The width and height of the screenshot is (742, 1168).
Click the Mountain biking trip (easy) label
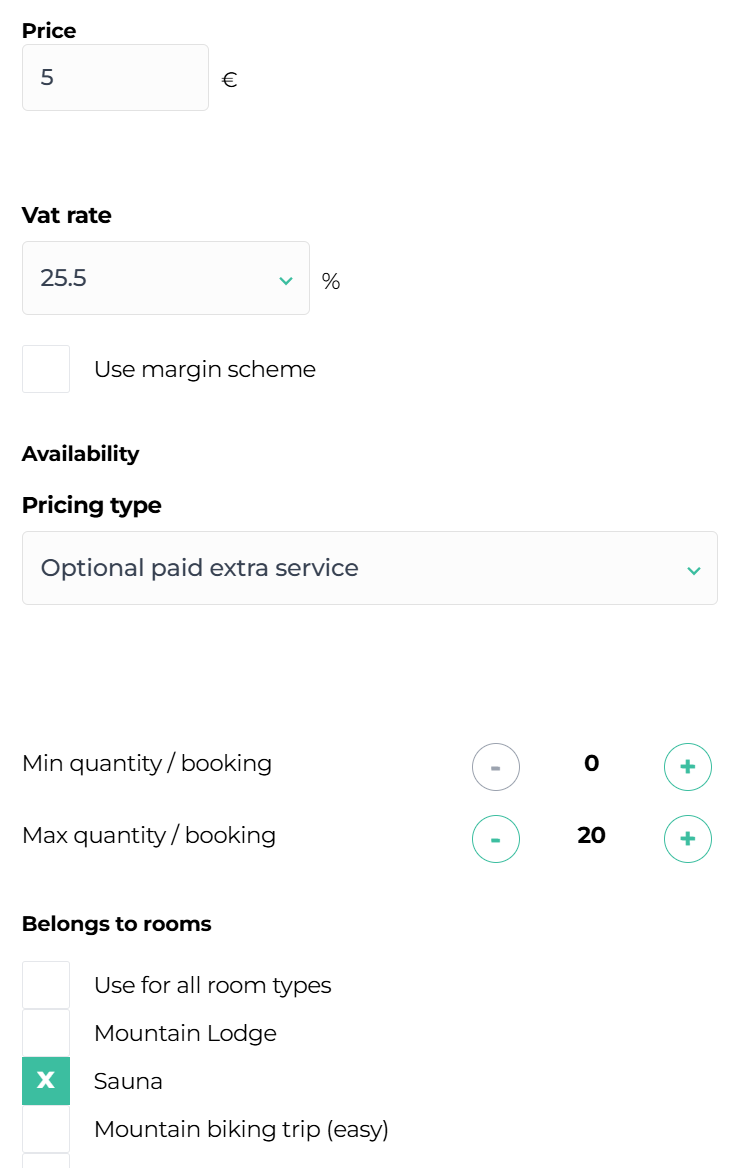(x=241, y=1129)
